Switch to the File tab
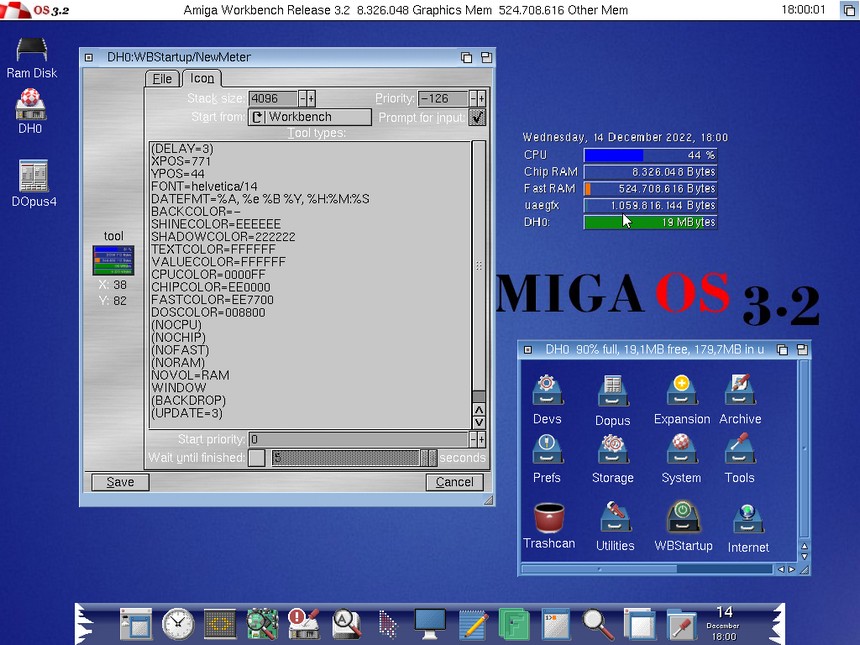The image size is (860, 645). click(x=162, y=79)
